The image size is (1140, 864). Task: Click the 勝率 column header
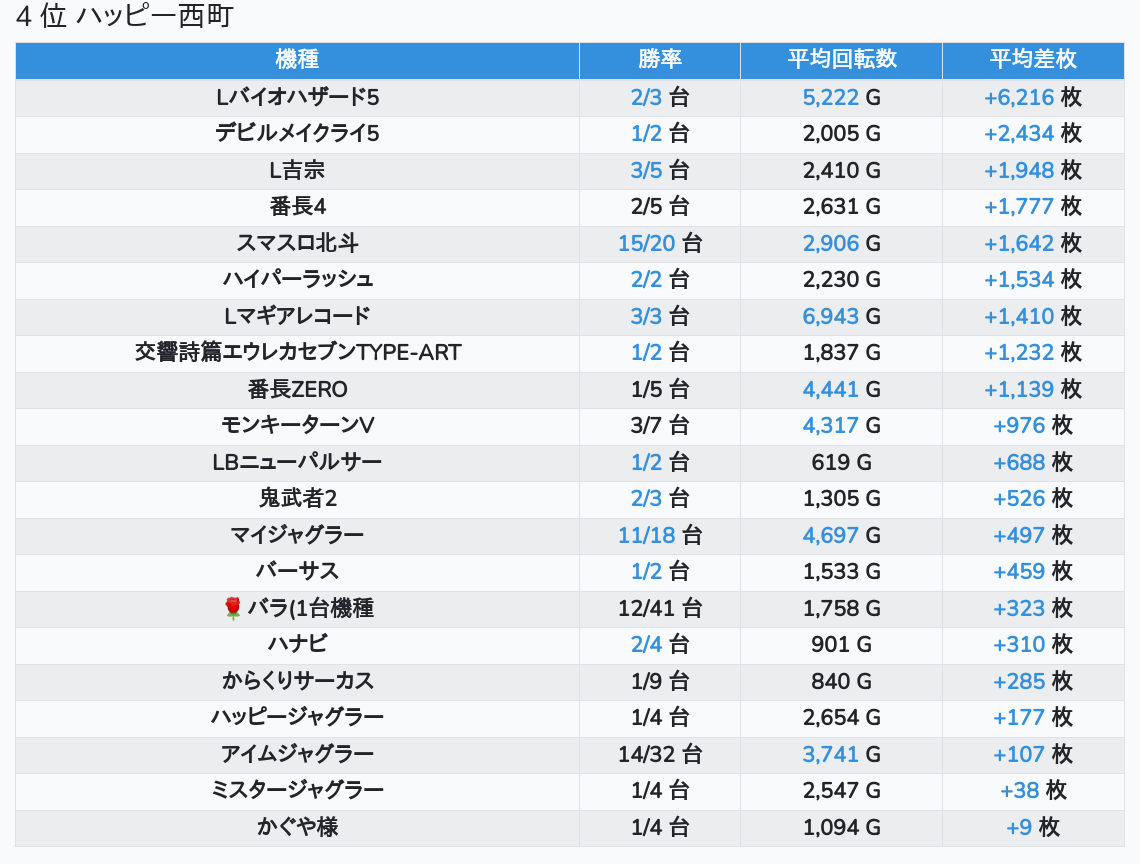pos(659,59)
